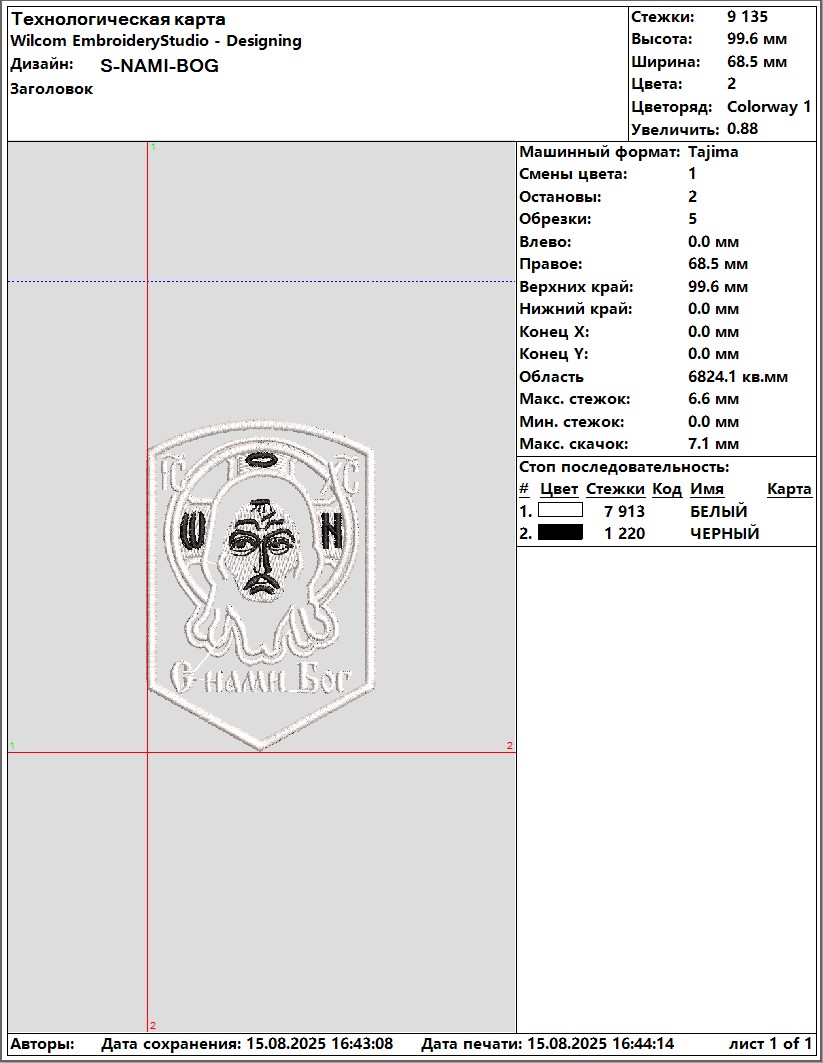The image size is (823, 1063).
Task: Select the design name S-NAMI-BOG
Action: pyautogui.click(x=159, y=66)
